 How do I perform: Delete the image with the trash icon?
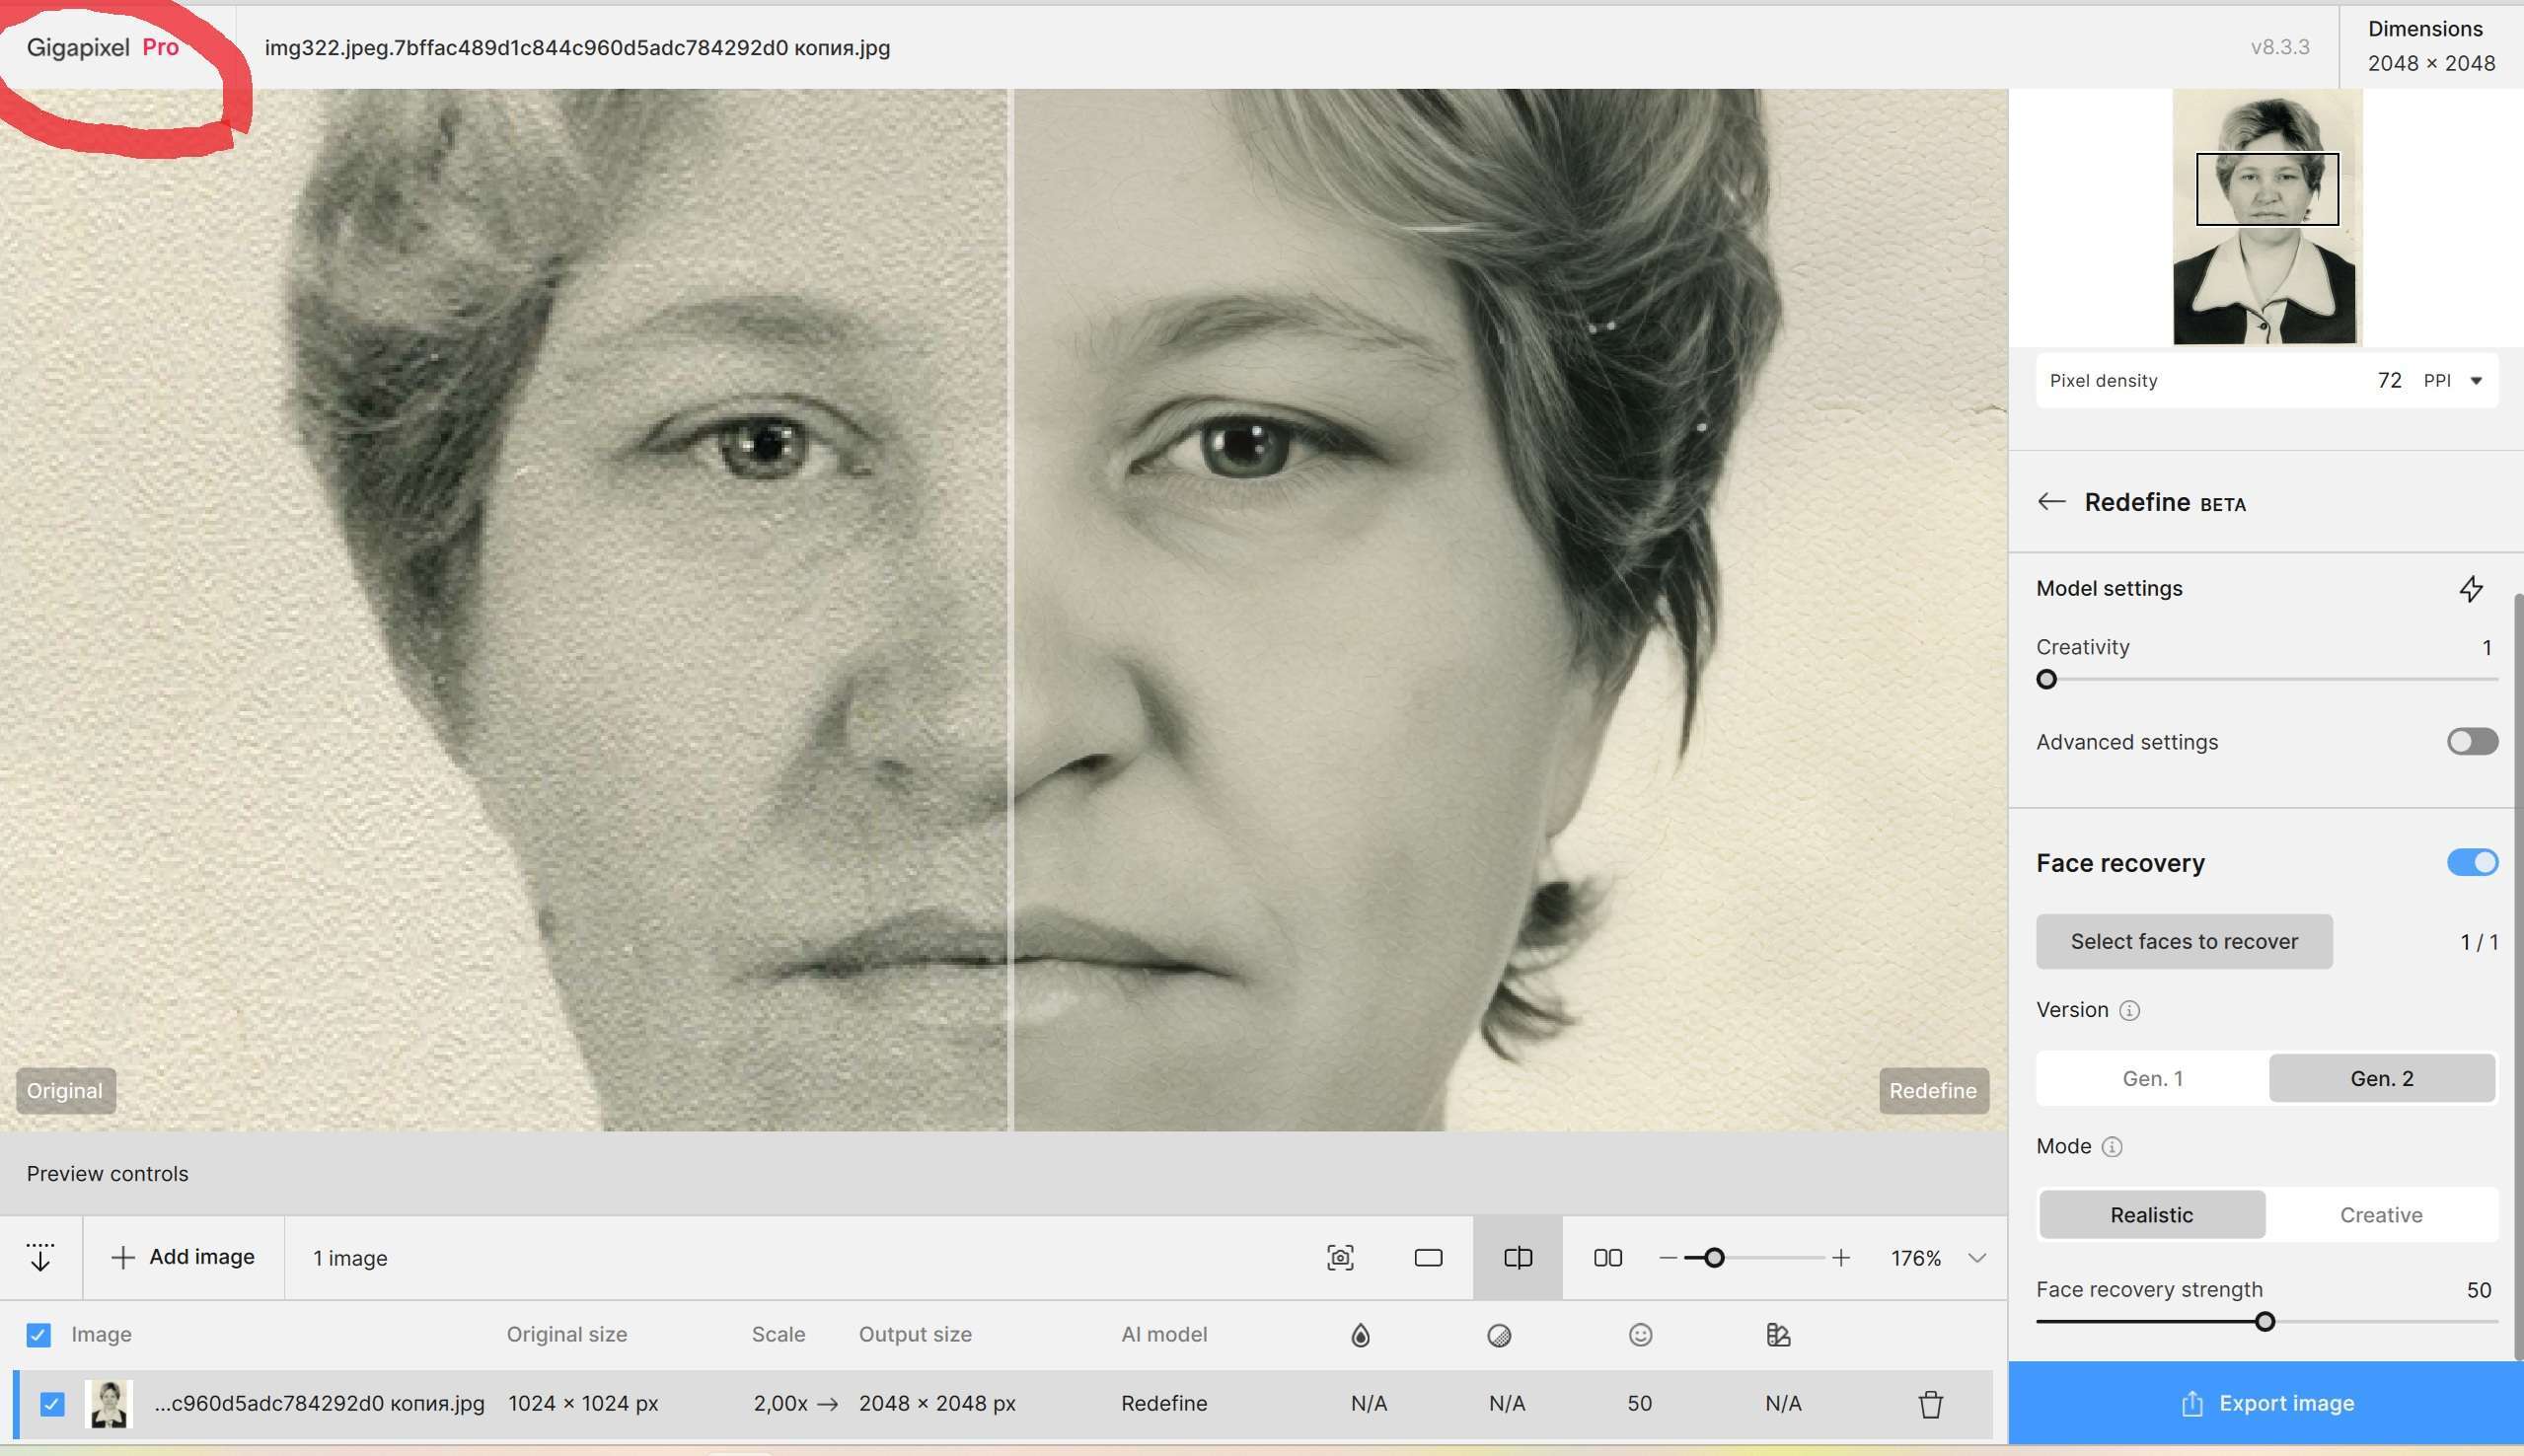(1930, 1404)
